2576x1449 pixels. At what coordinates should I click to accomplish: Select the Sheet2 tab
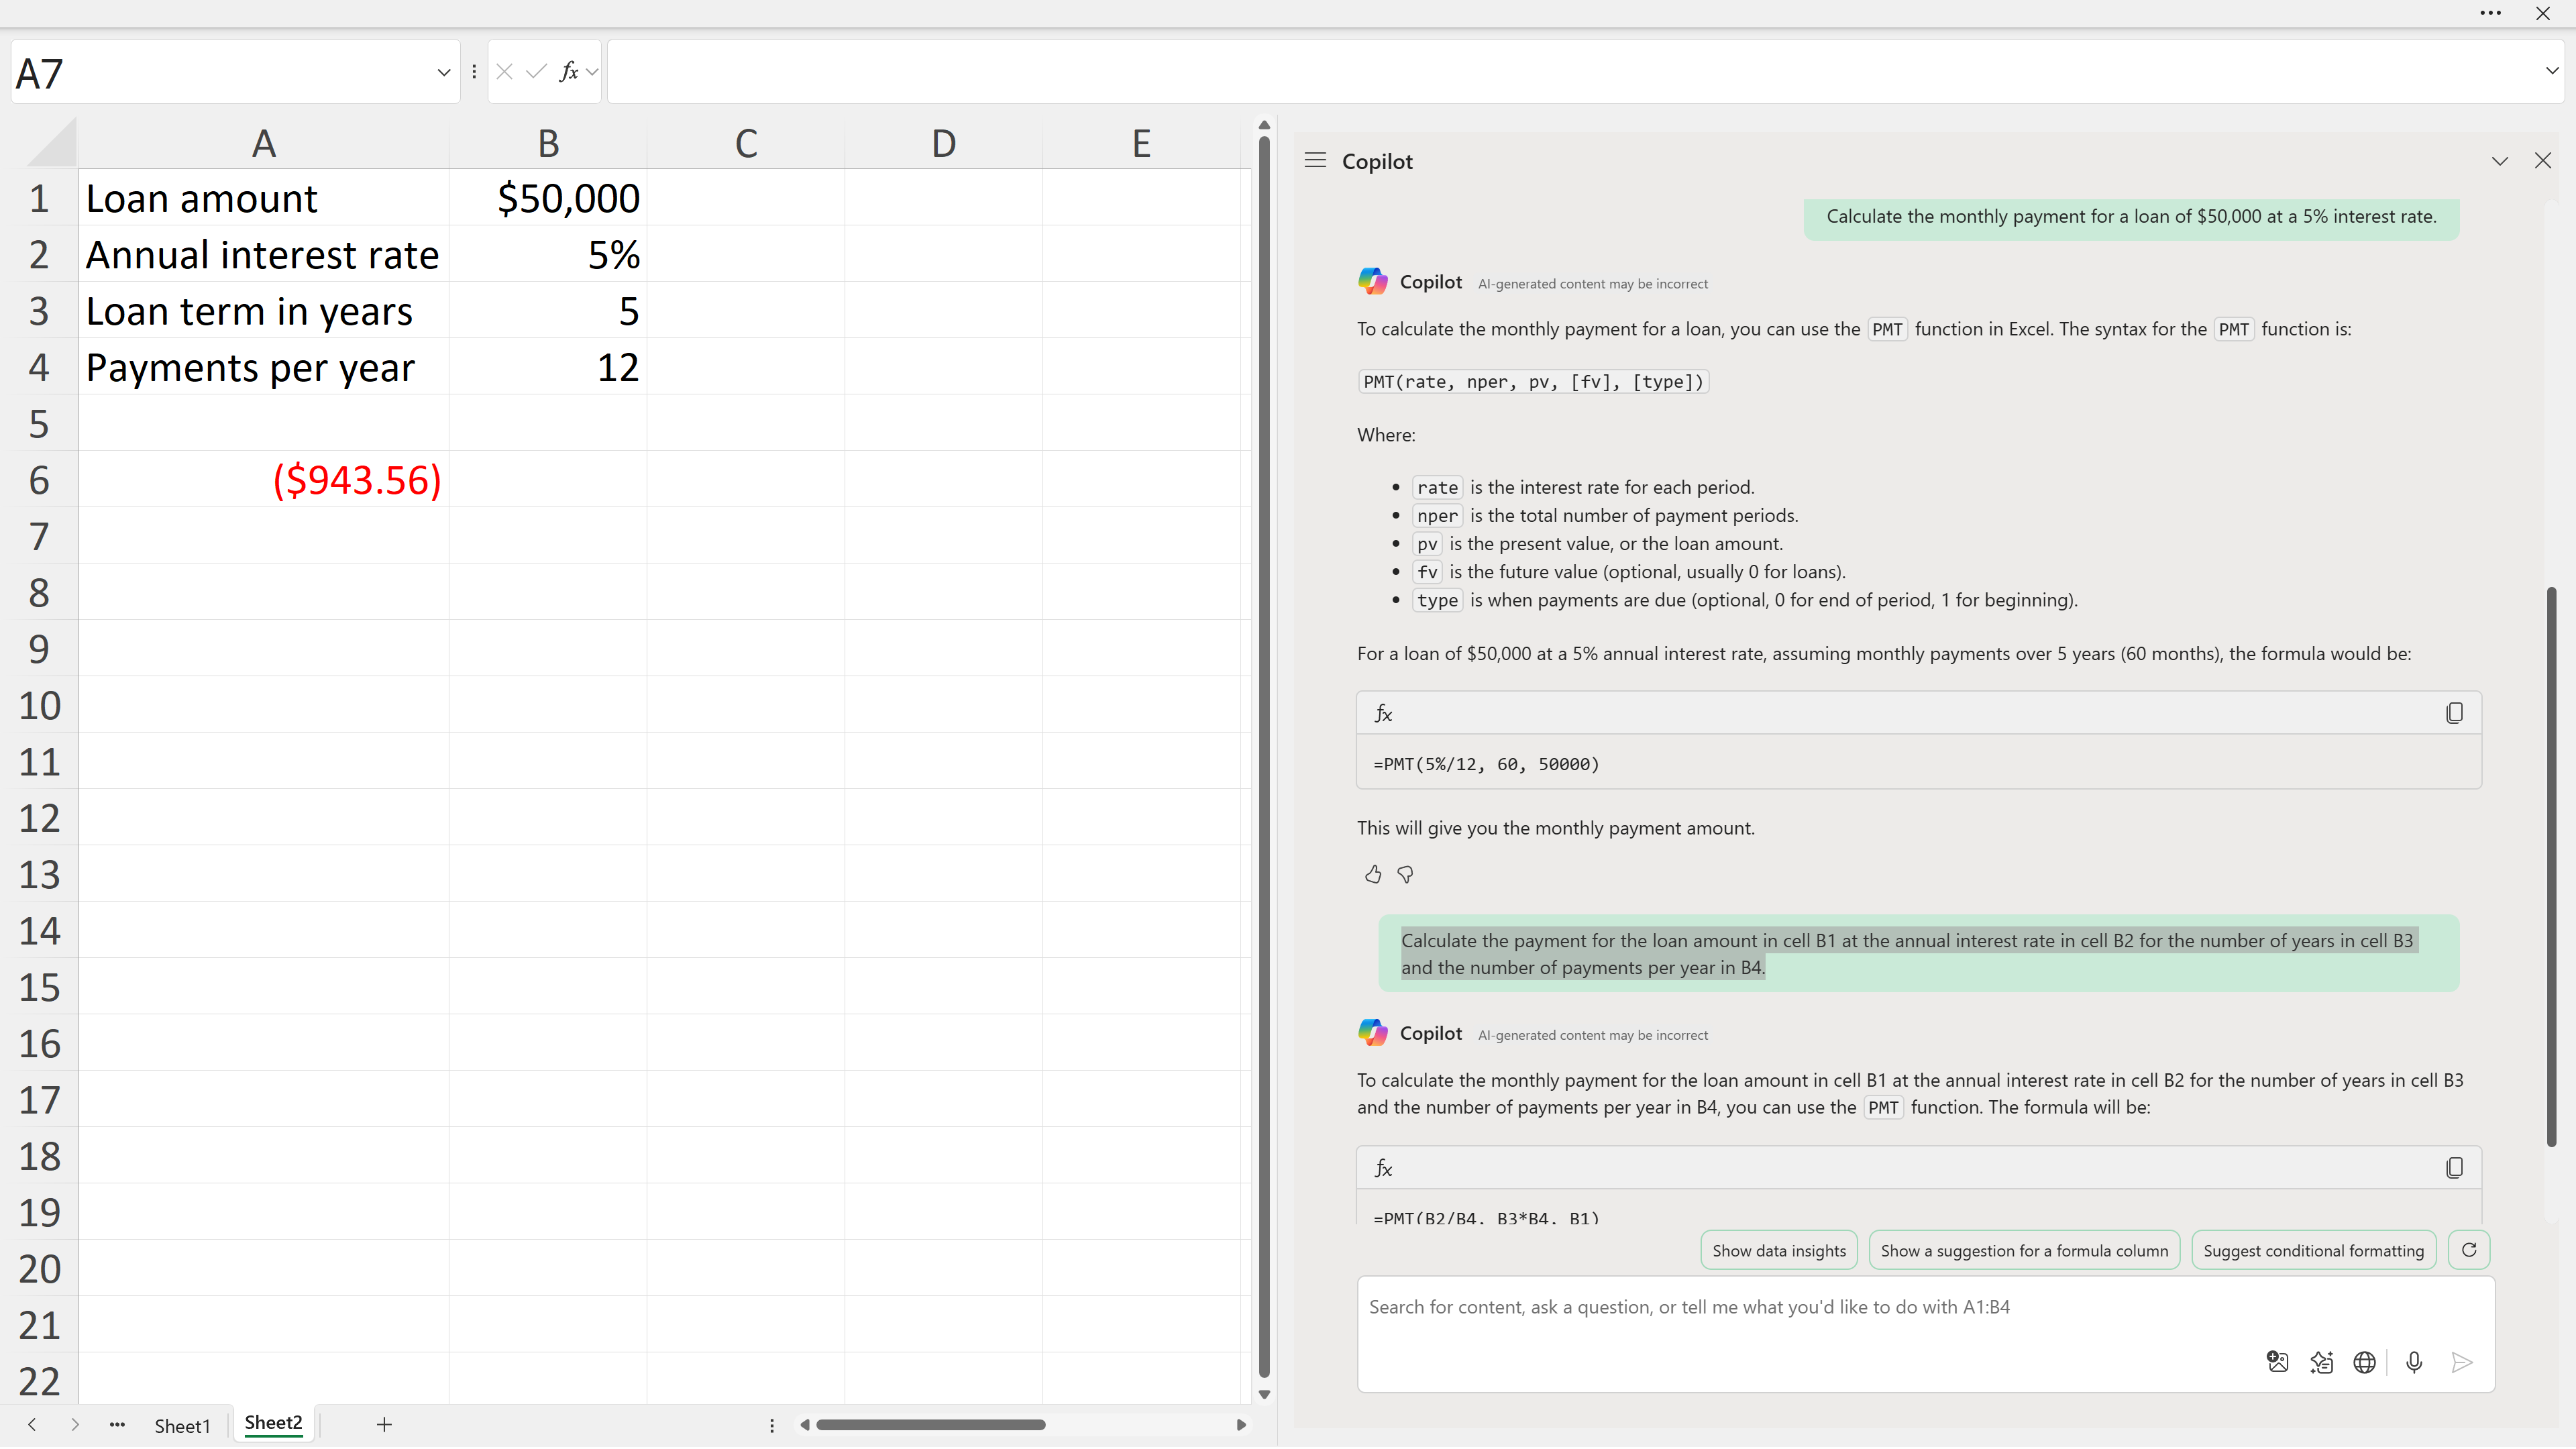(x=273, y=1424)
